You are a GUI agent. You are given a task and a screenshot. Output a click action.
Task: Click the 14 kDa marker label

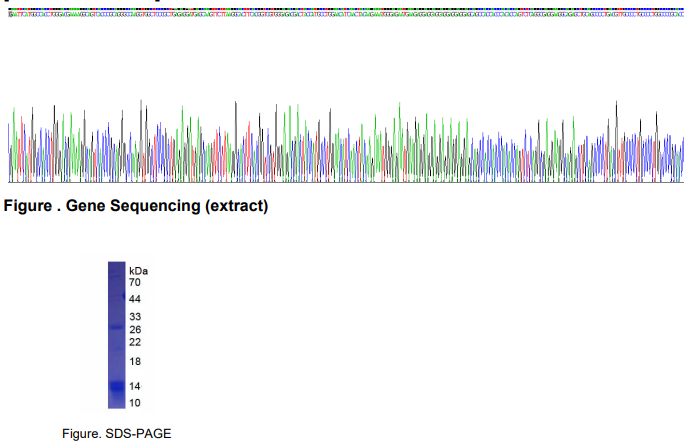point(135,386)
